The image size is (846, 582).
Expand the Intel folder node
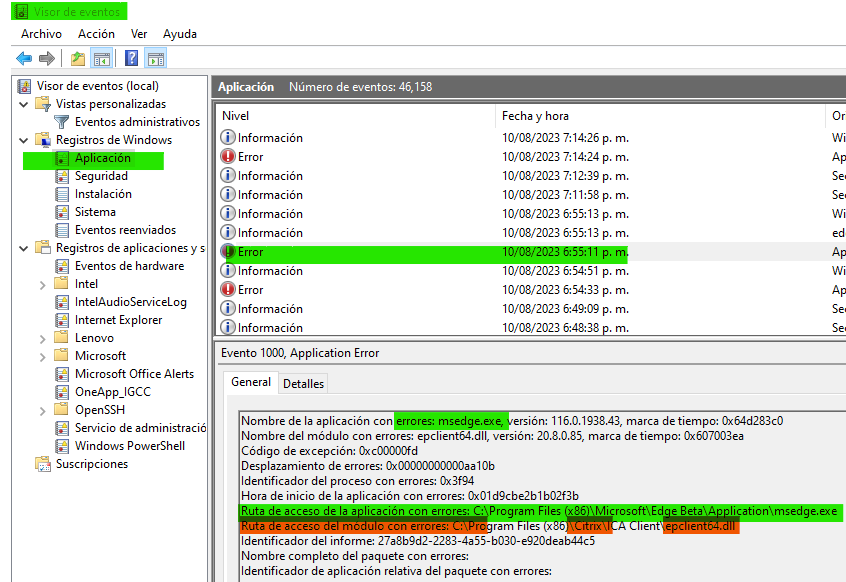tap(43, 285)
